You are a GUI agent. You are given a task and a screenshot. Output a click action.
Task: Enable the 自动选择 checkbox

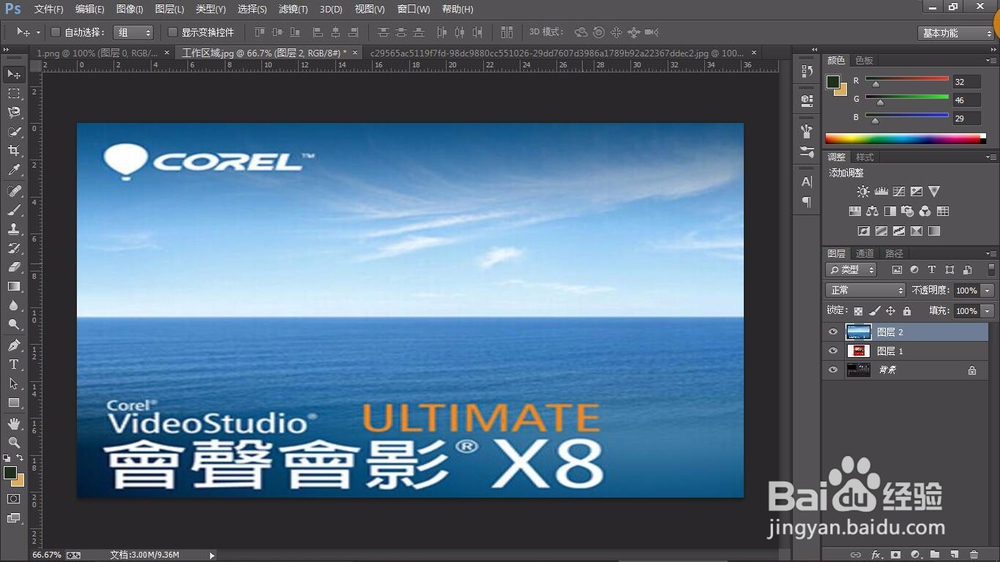[x=55, y=32]
